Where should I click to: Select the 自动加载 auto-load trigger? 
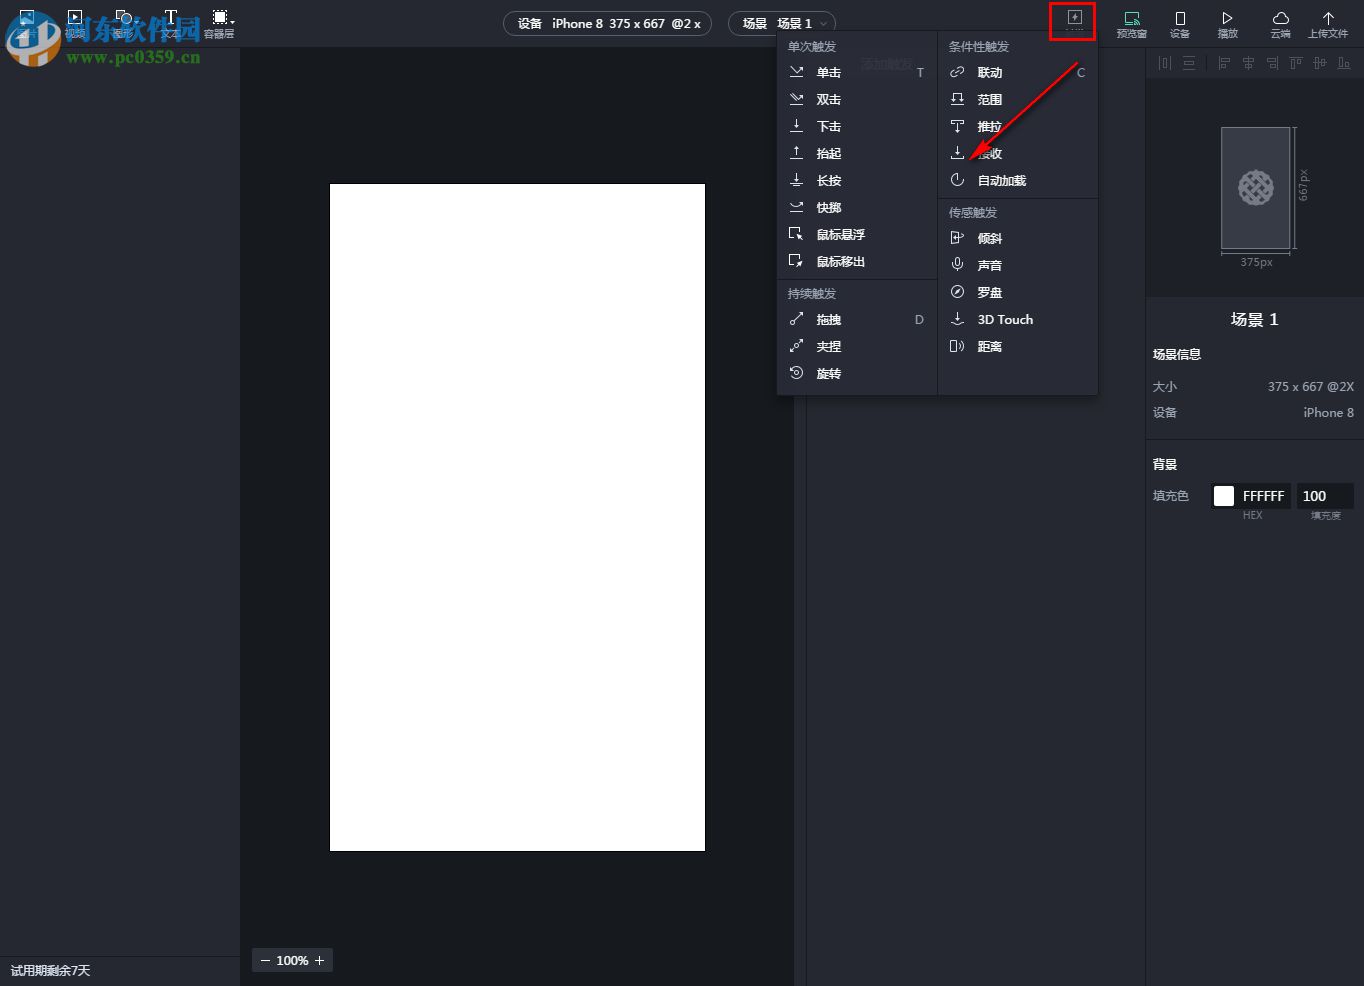pyautogui.click(x=1003, y=180)
